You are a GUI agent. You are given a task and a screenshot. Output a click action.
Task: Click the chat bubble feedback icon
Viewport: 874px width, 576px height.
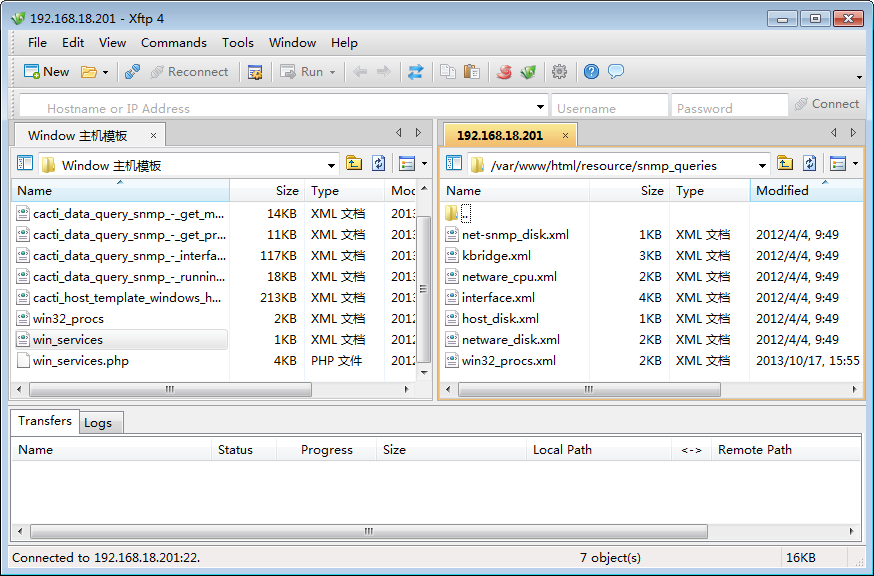coord(616,71)
